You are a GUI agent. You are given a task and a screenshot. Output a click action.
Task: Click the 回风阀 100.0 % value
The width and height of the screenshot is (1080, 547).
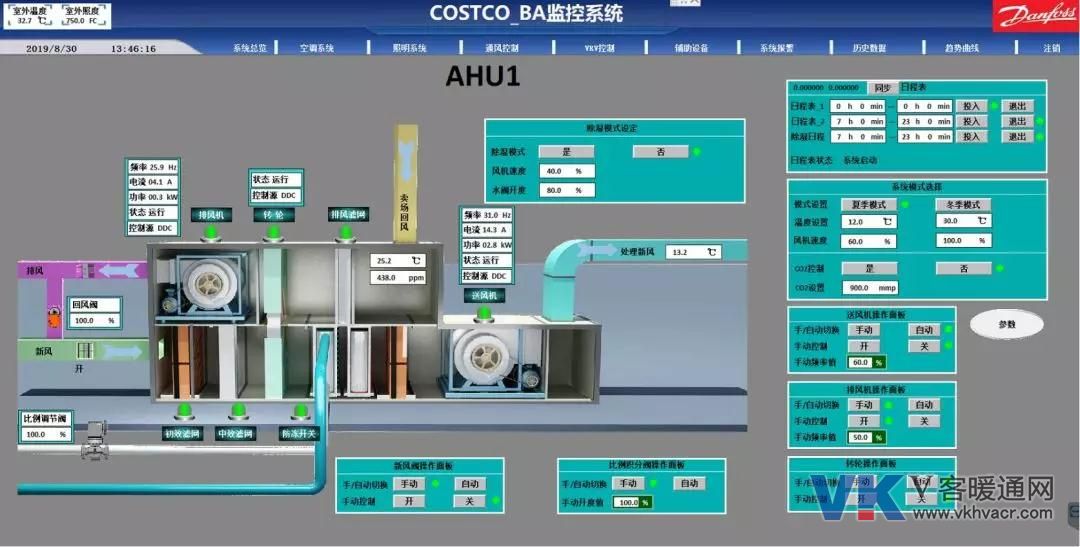(x=94, y=320)
